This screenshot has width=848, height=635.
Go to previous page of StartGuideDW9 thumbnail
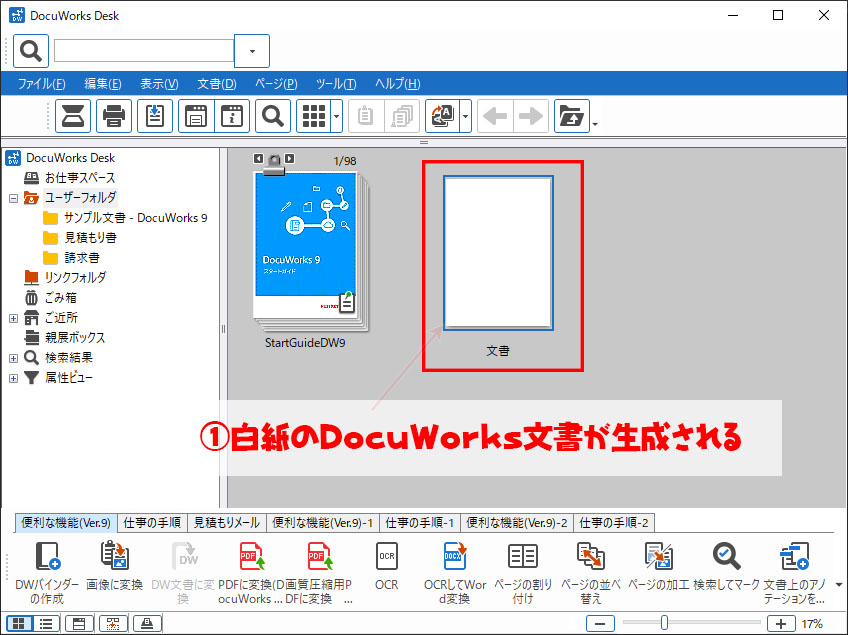coord(259,158)
